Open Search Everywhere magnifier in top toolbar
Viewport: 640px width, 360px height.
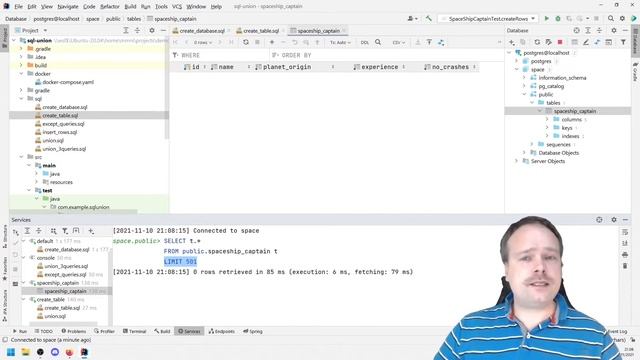(611, 18)
